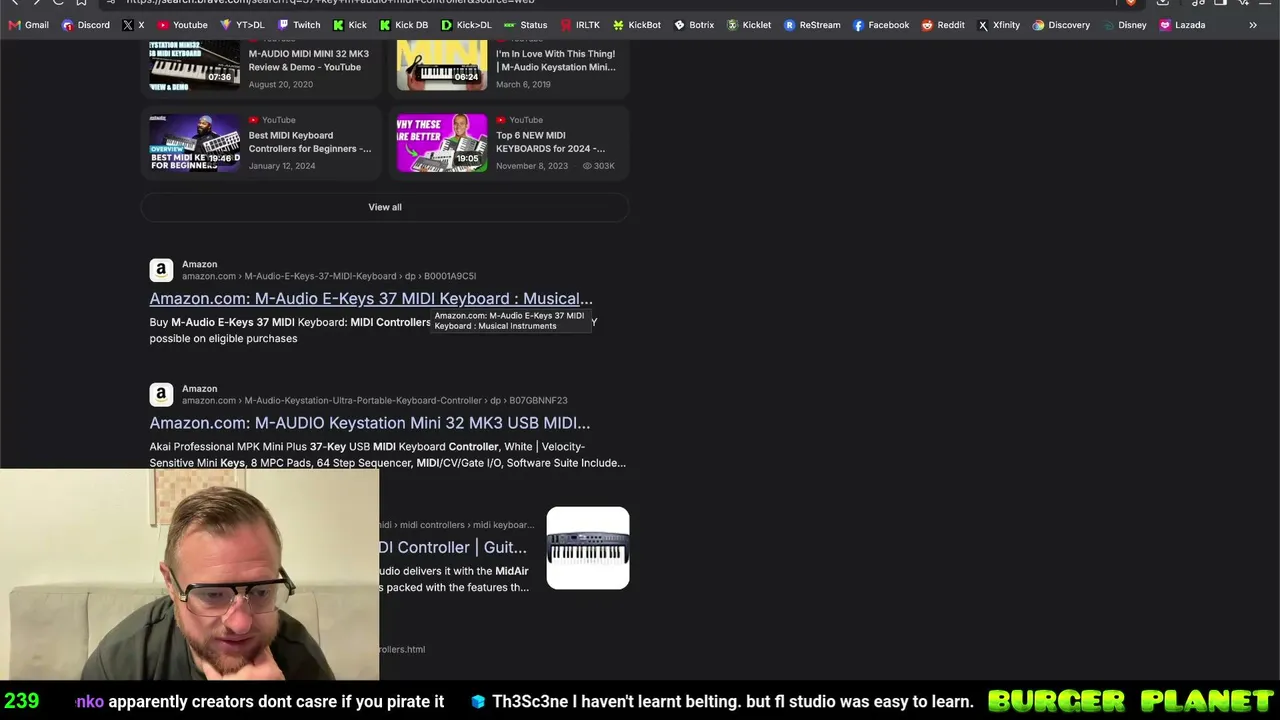Click the 'March 6, 2019' video date
The width and height of the screenshot is (1280, 720).
[523, 84]
